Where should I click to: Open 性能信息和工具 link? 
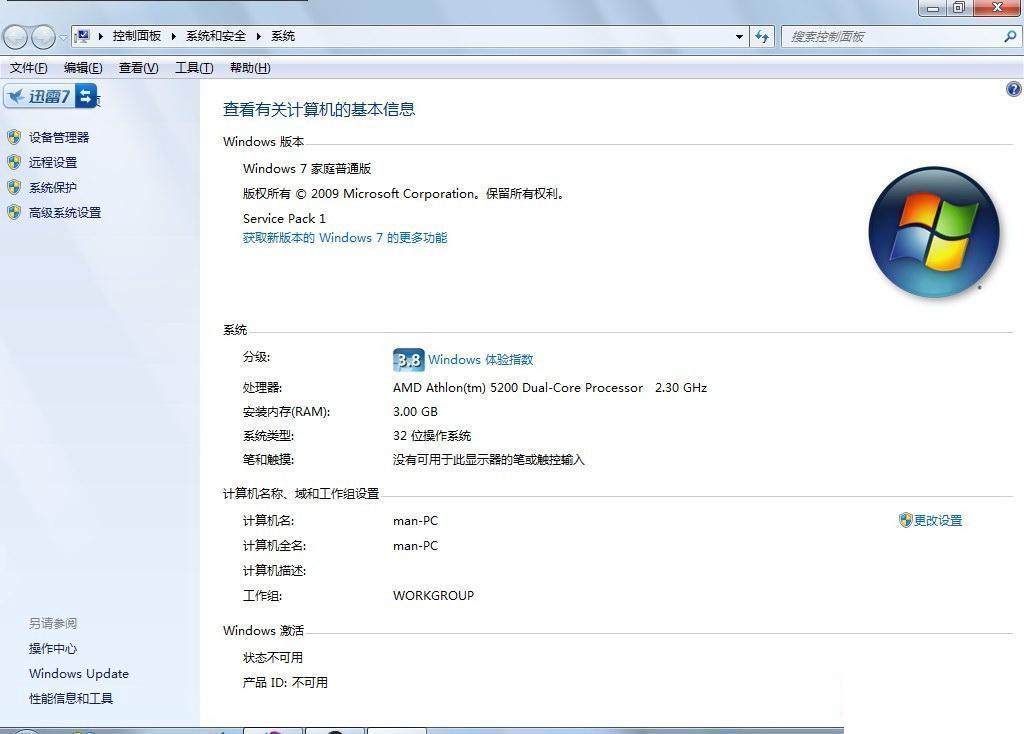pyautogui.click(x=71, y=699)
